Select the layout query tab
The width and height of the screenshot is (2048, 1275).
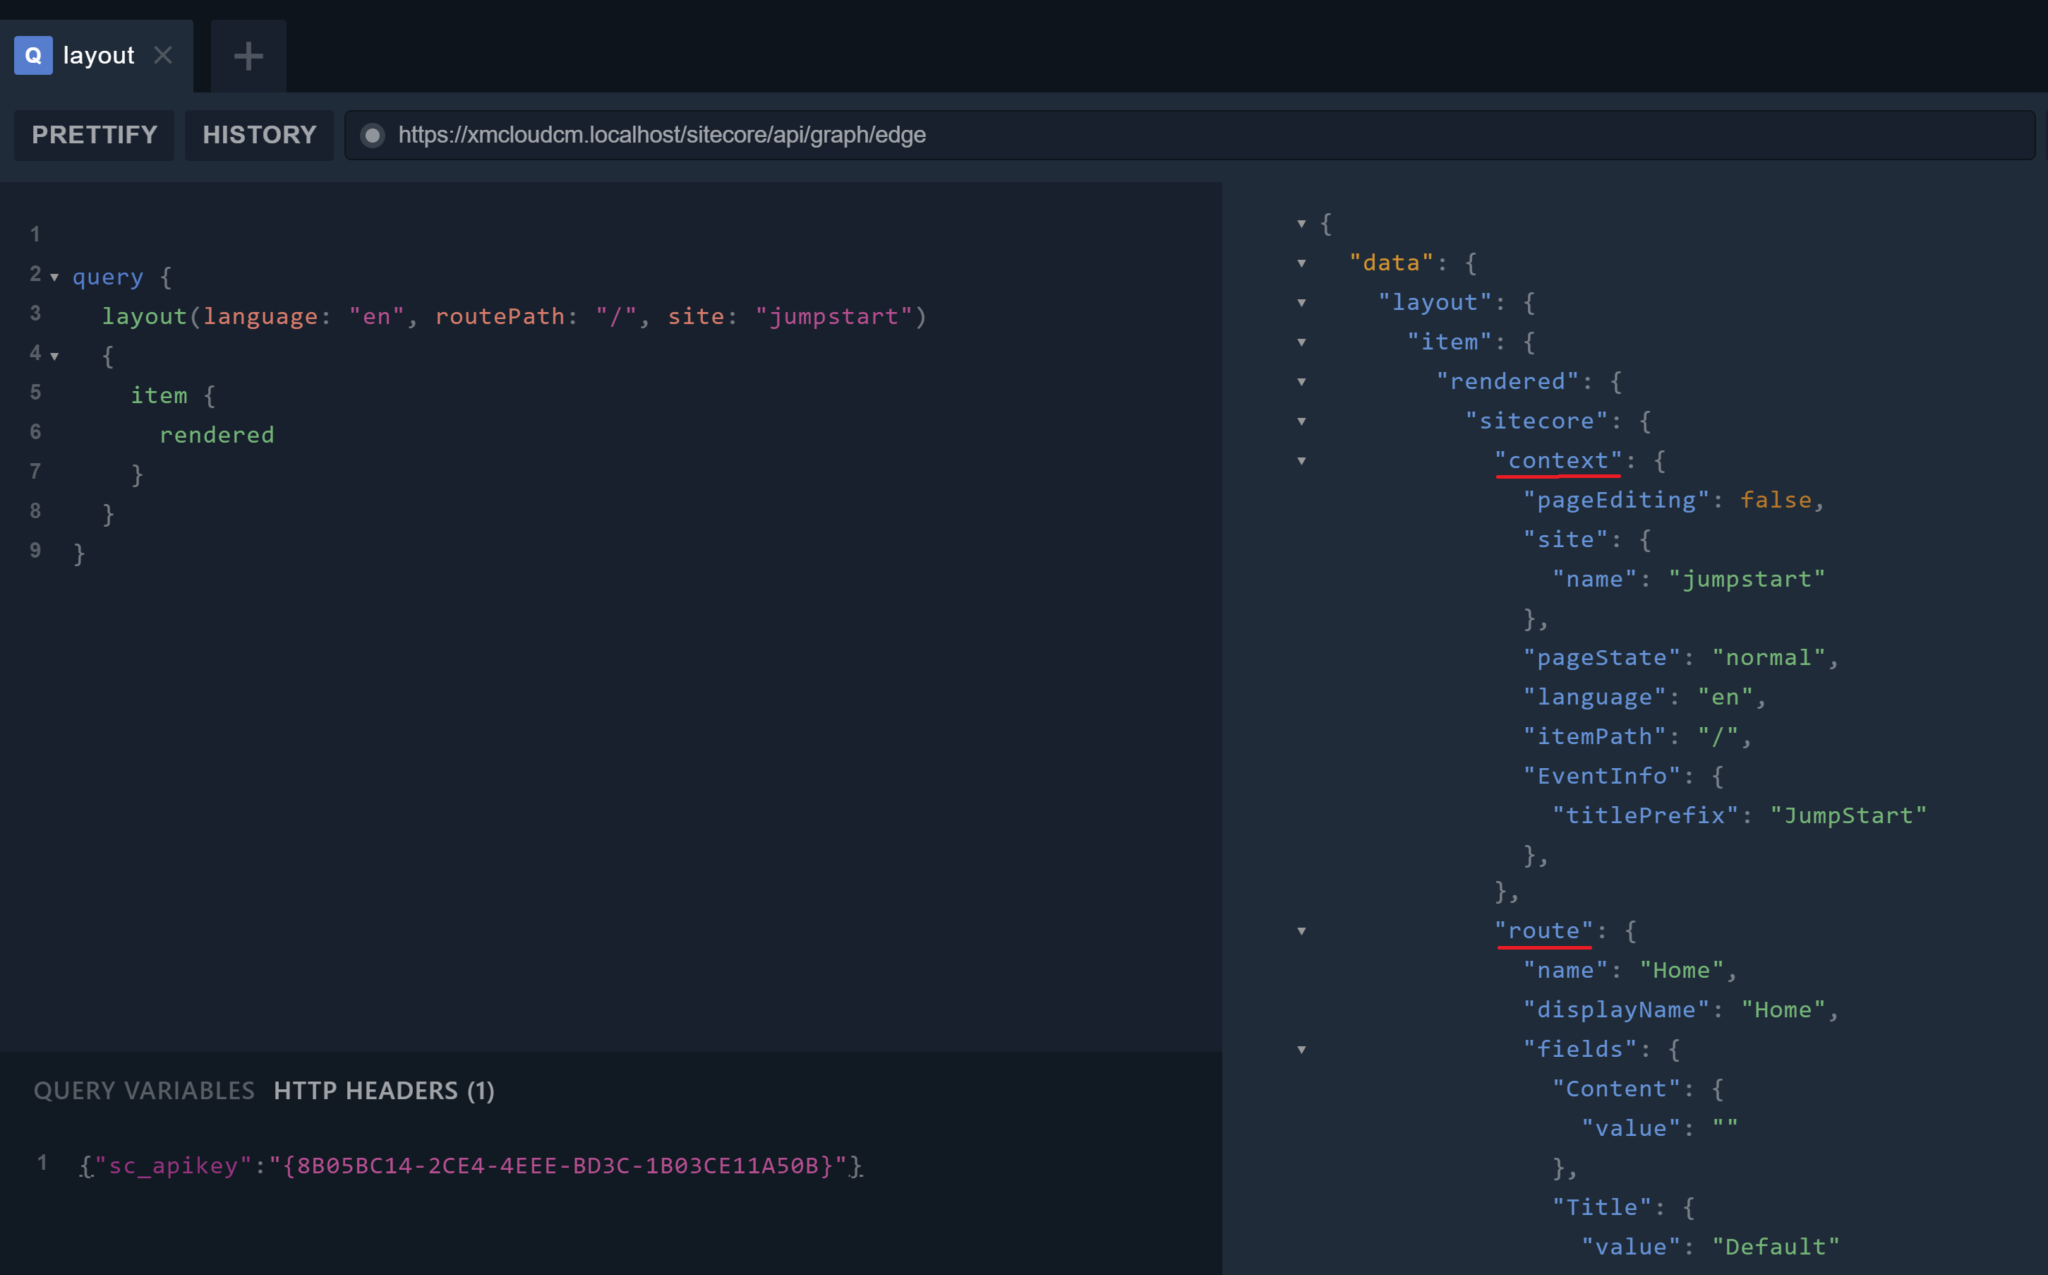click(x=97, y=55)
